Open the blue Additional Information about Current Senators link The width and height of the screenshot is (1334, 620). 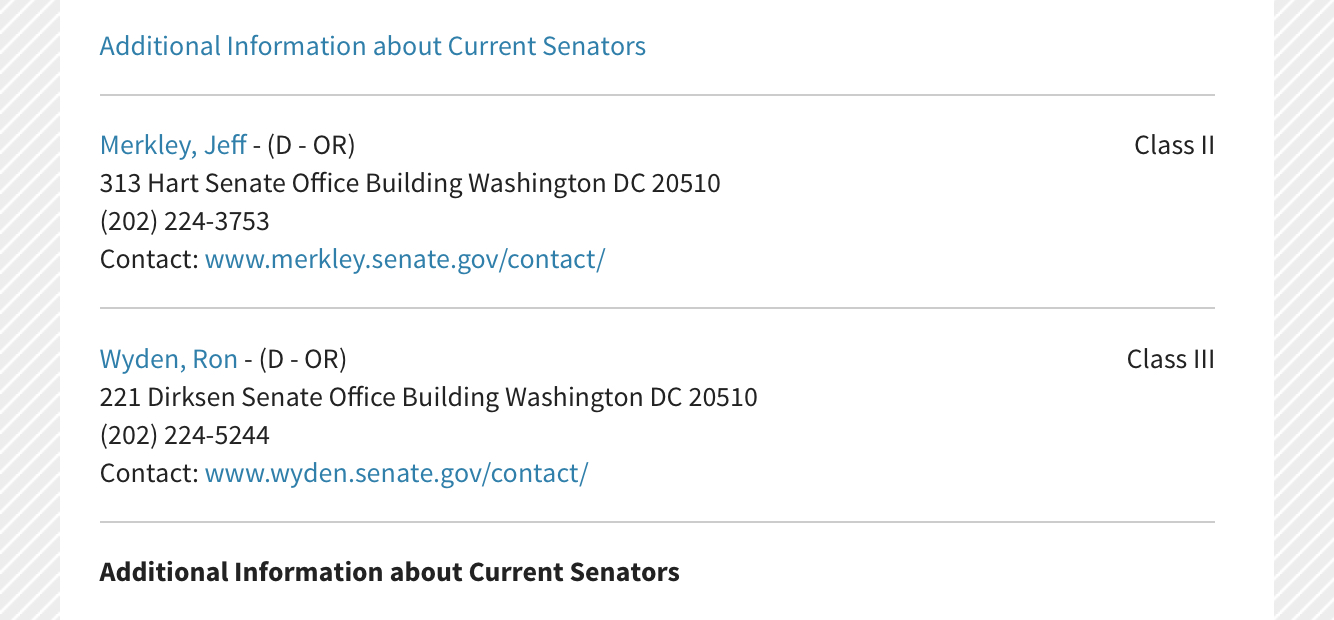point(372,46)
